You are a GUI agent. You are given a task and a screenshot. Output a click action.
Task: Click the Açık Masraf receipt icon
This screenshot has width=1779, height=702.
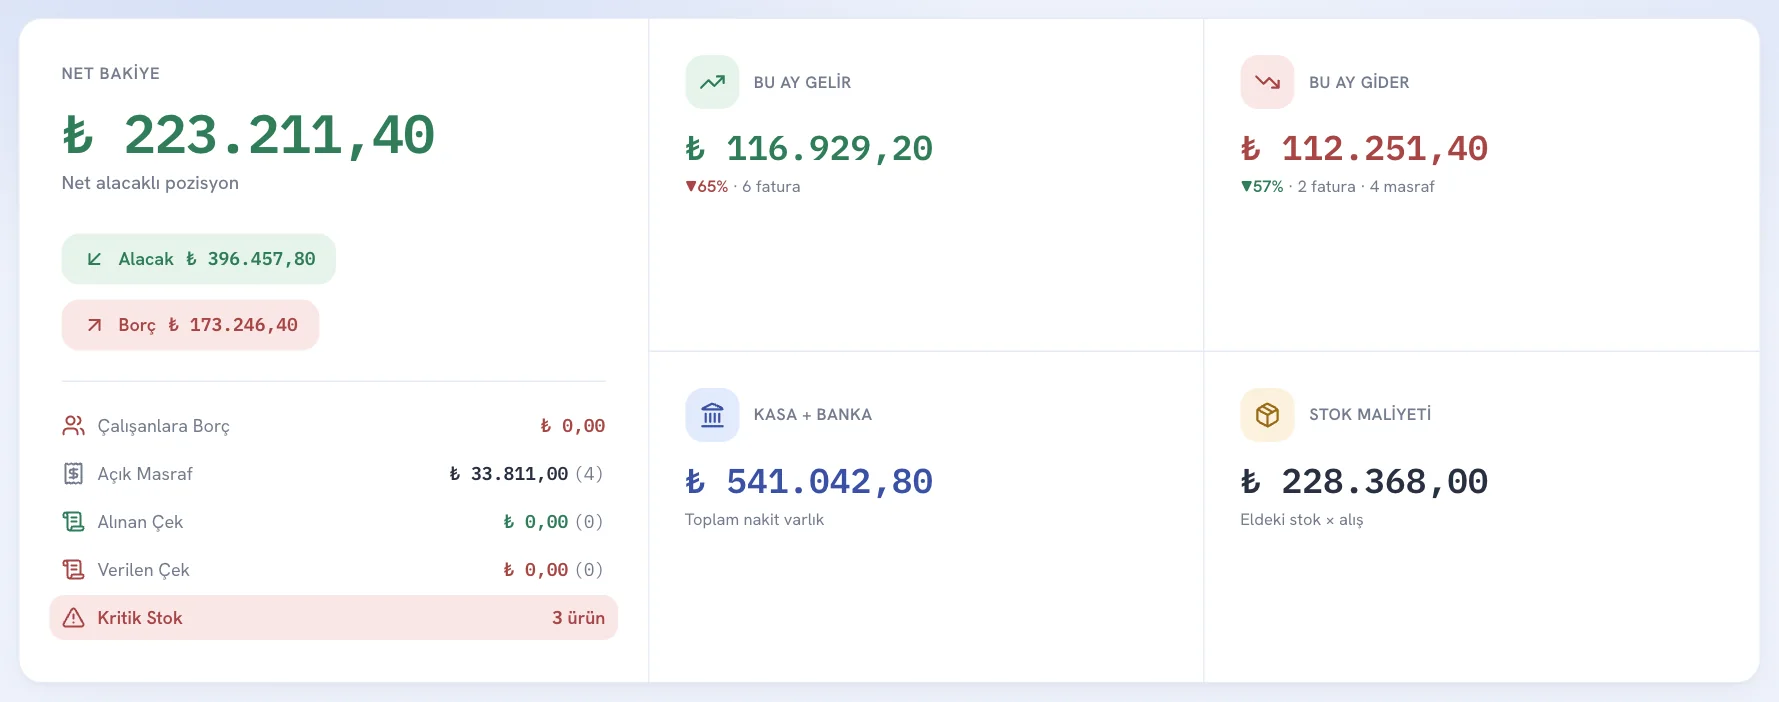tap(73, 474)
